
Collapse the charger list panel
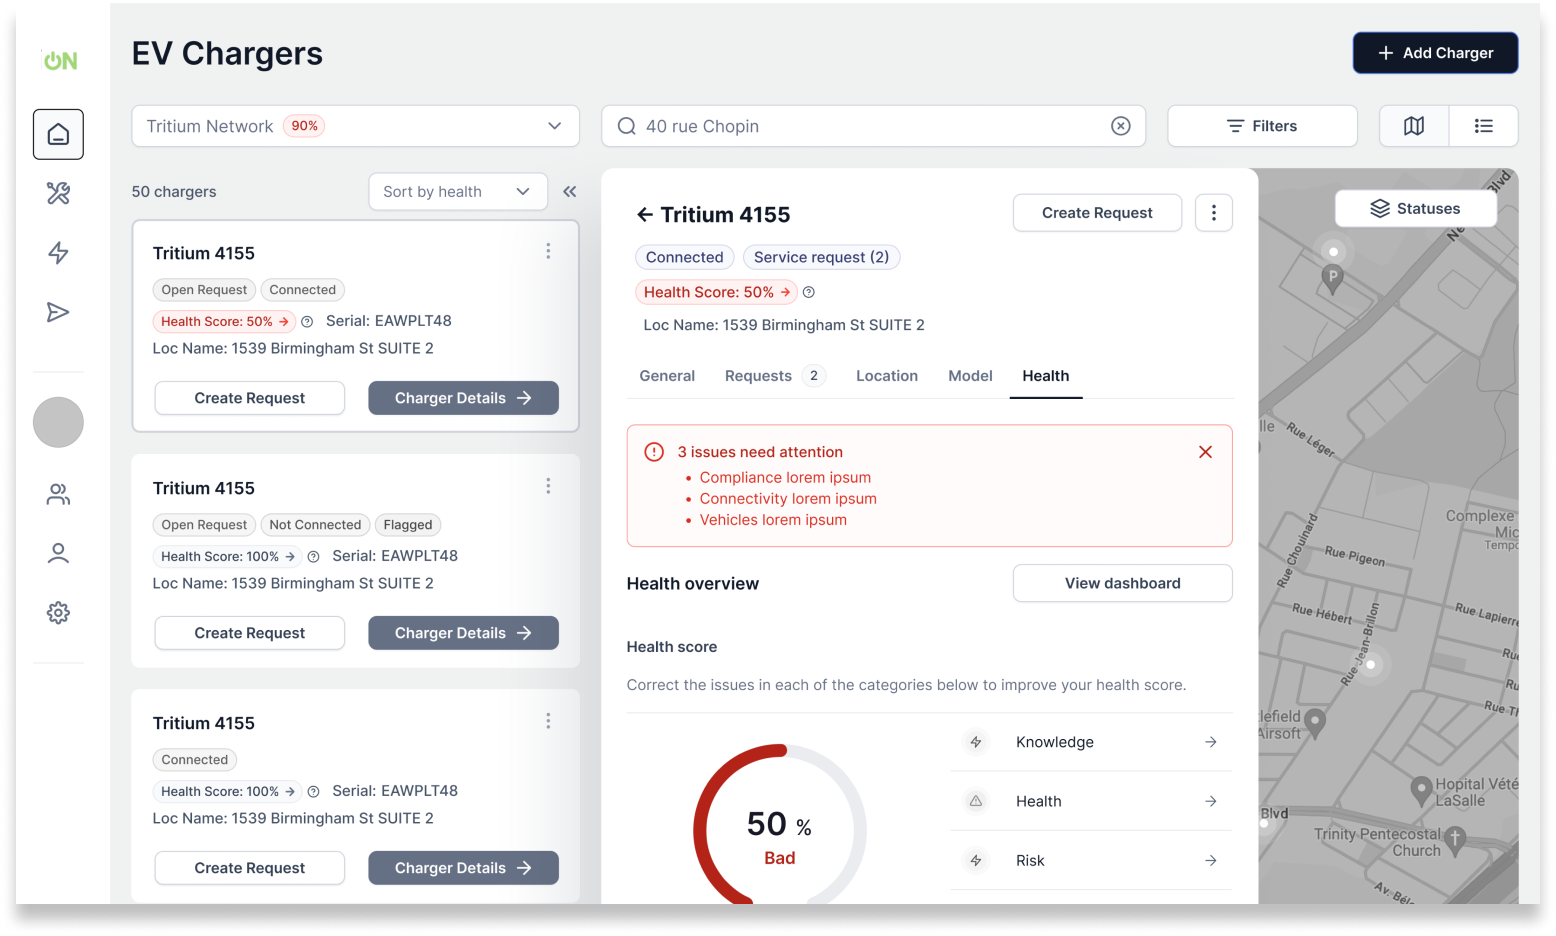pyautogui.click(x=570, y=192)
